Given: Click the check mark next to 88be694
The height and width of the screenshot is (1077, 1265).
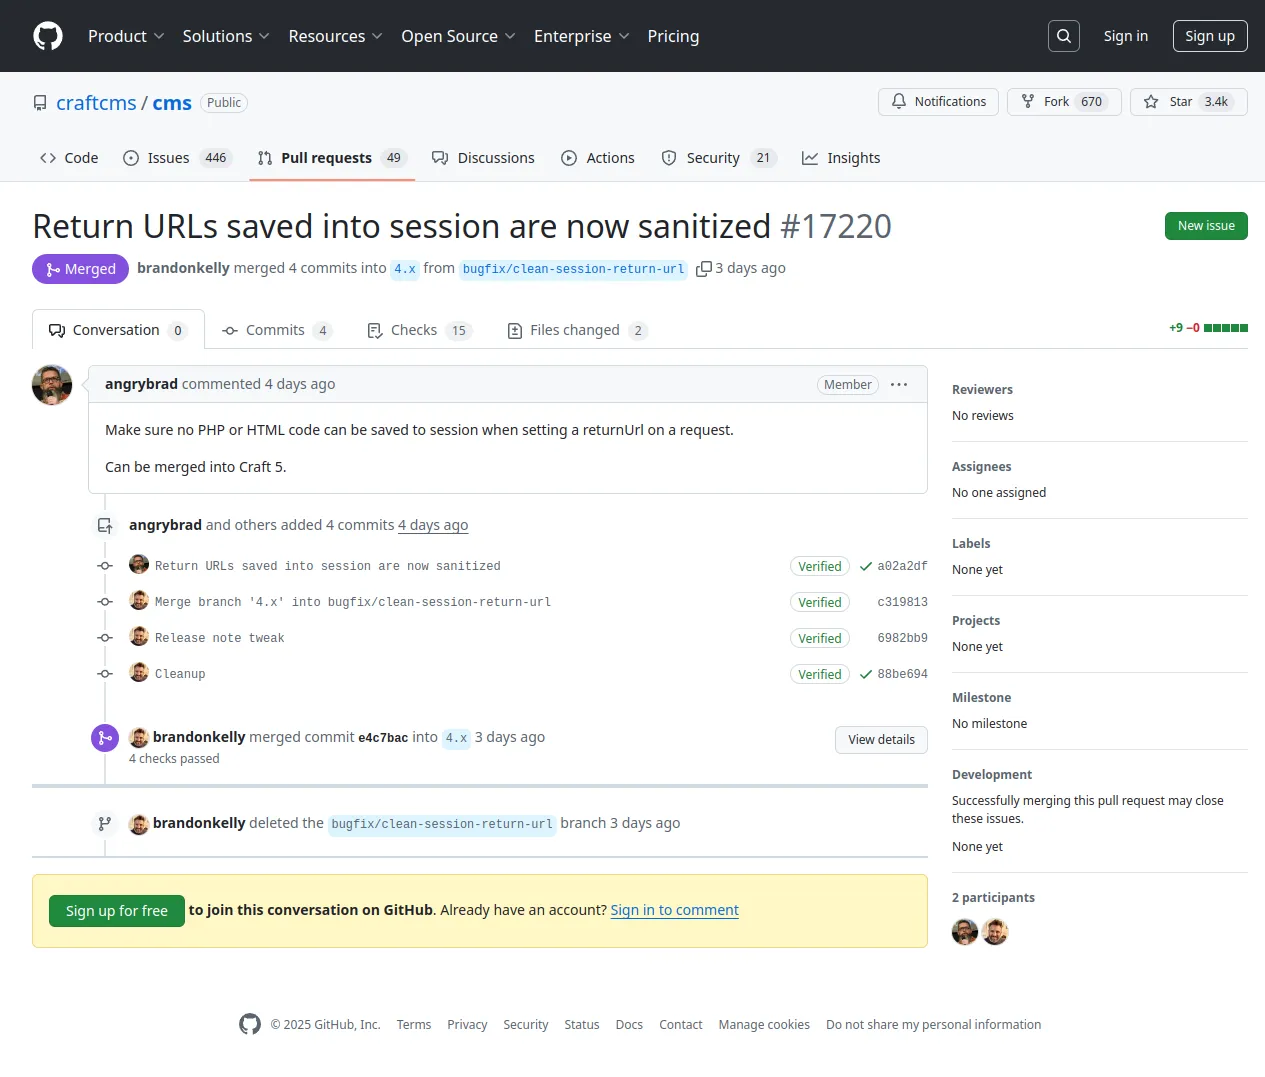Looking at the screenshot, I should tap(866, 675).
